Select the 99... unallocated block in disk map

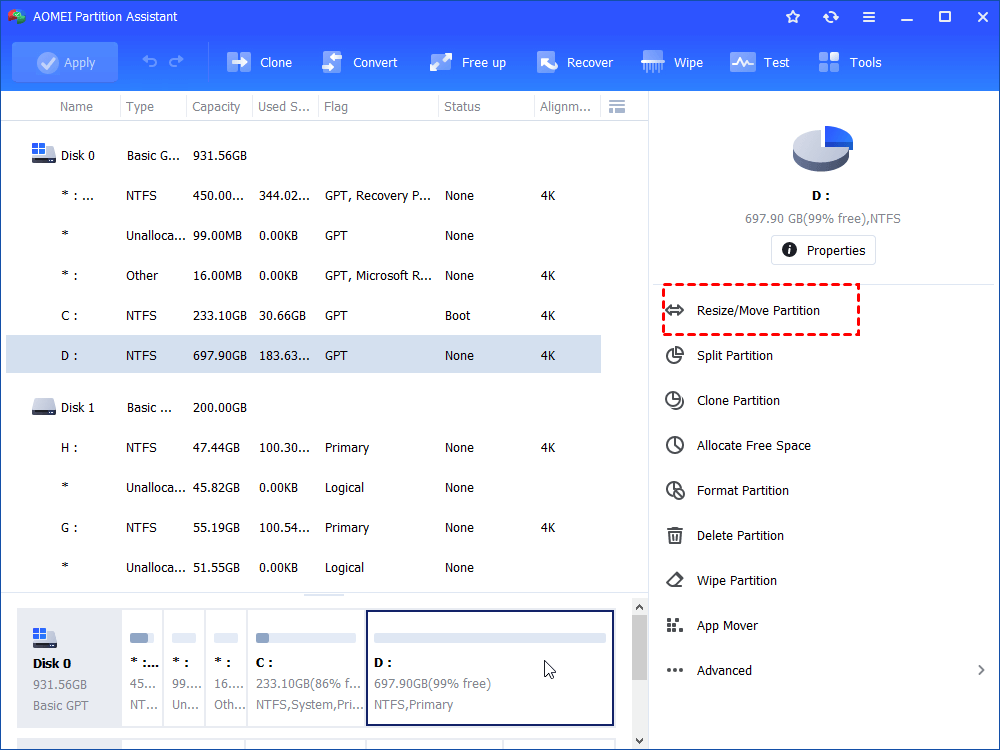click(184, 668)
